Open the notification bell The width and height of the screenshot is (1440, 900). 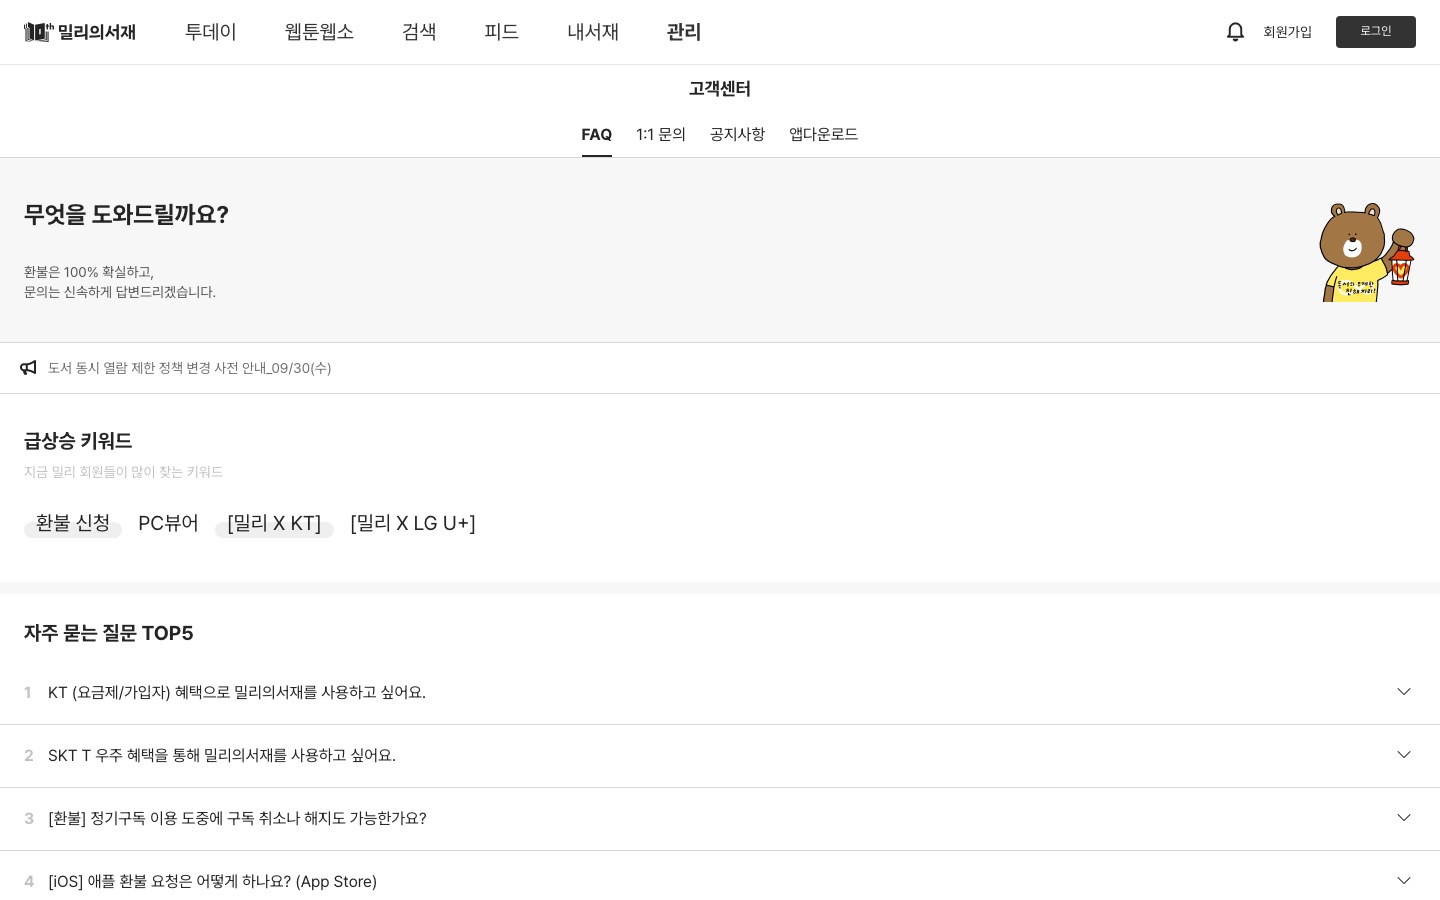[1235, 32]
